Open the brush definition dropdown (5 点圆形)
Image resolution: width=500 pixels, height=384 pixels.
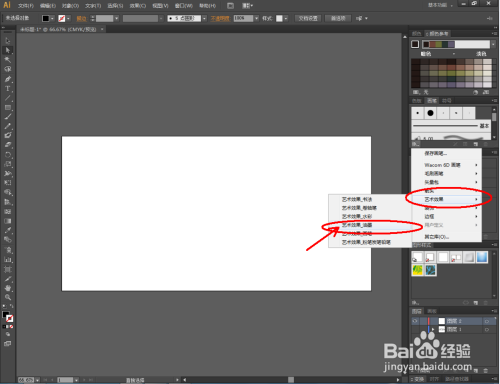(204, 19)
